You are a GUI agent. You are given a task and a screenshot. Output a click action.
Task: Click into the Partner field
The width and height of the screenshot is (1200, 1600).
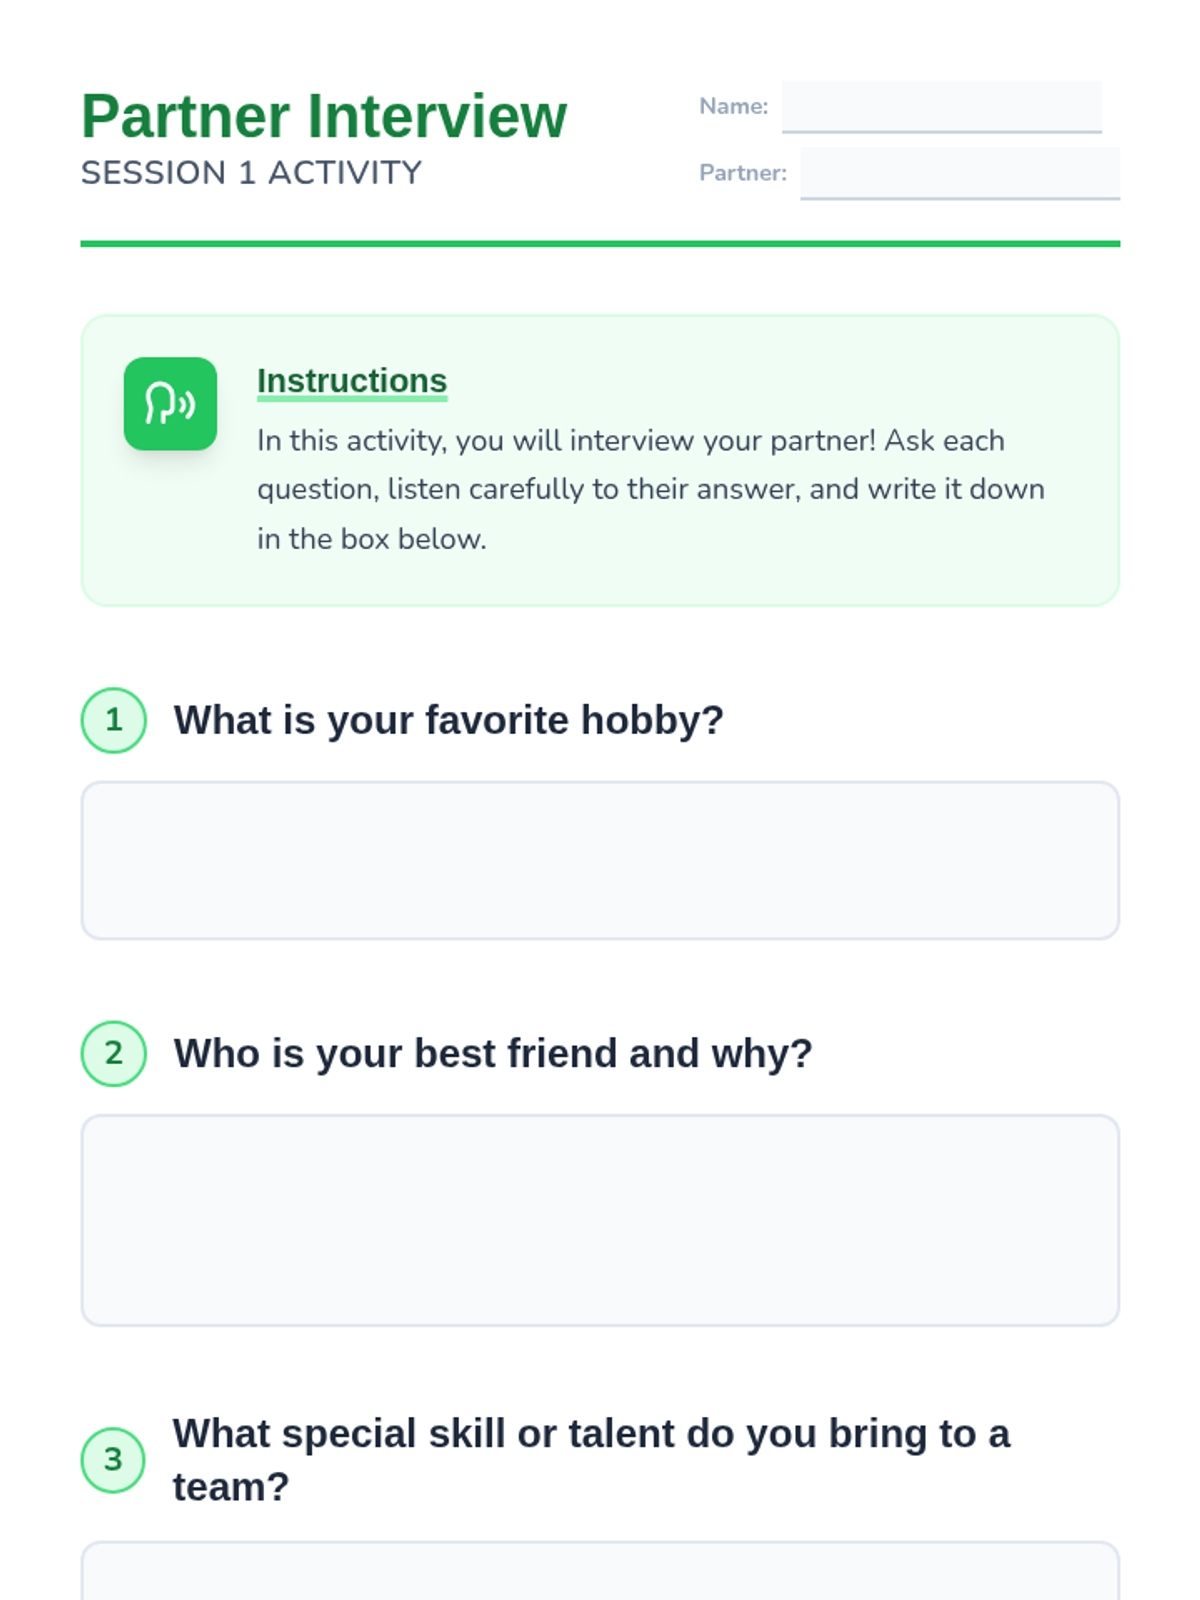959,172
